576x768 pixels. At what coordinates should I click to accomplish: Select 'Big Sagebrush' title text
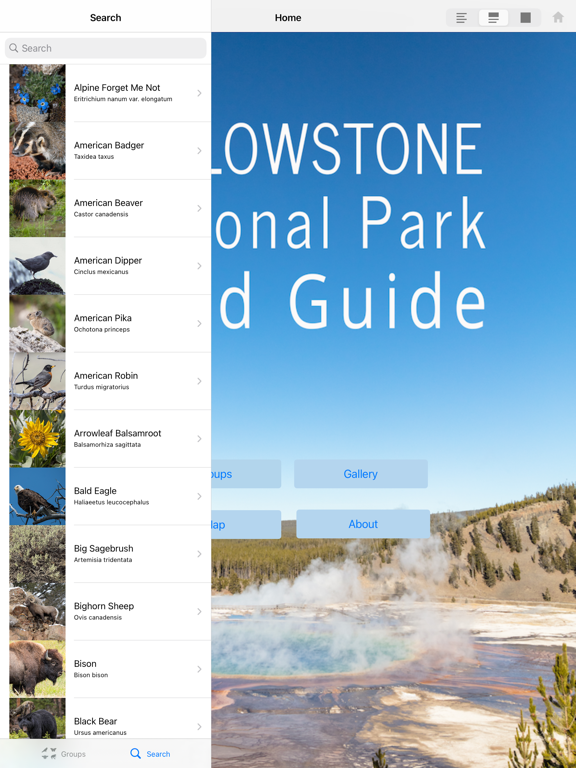(x=103, y=549)
